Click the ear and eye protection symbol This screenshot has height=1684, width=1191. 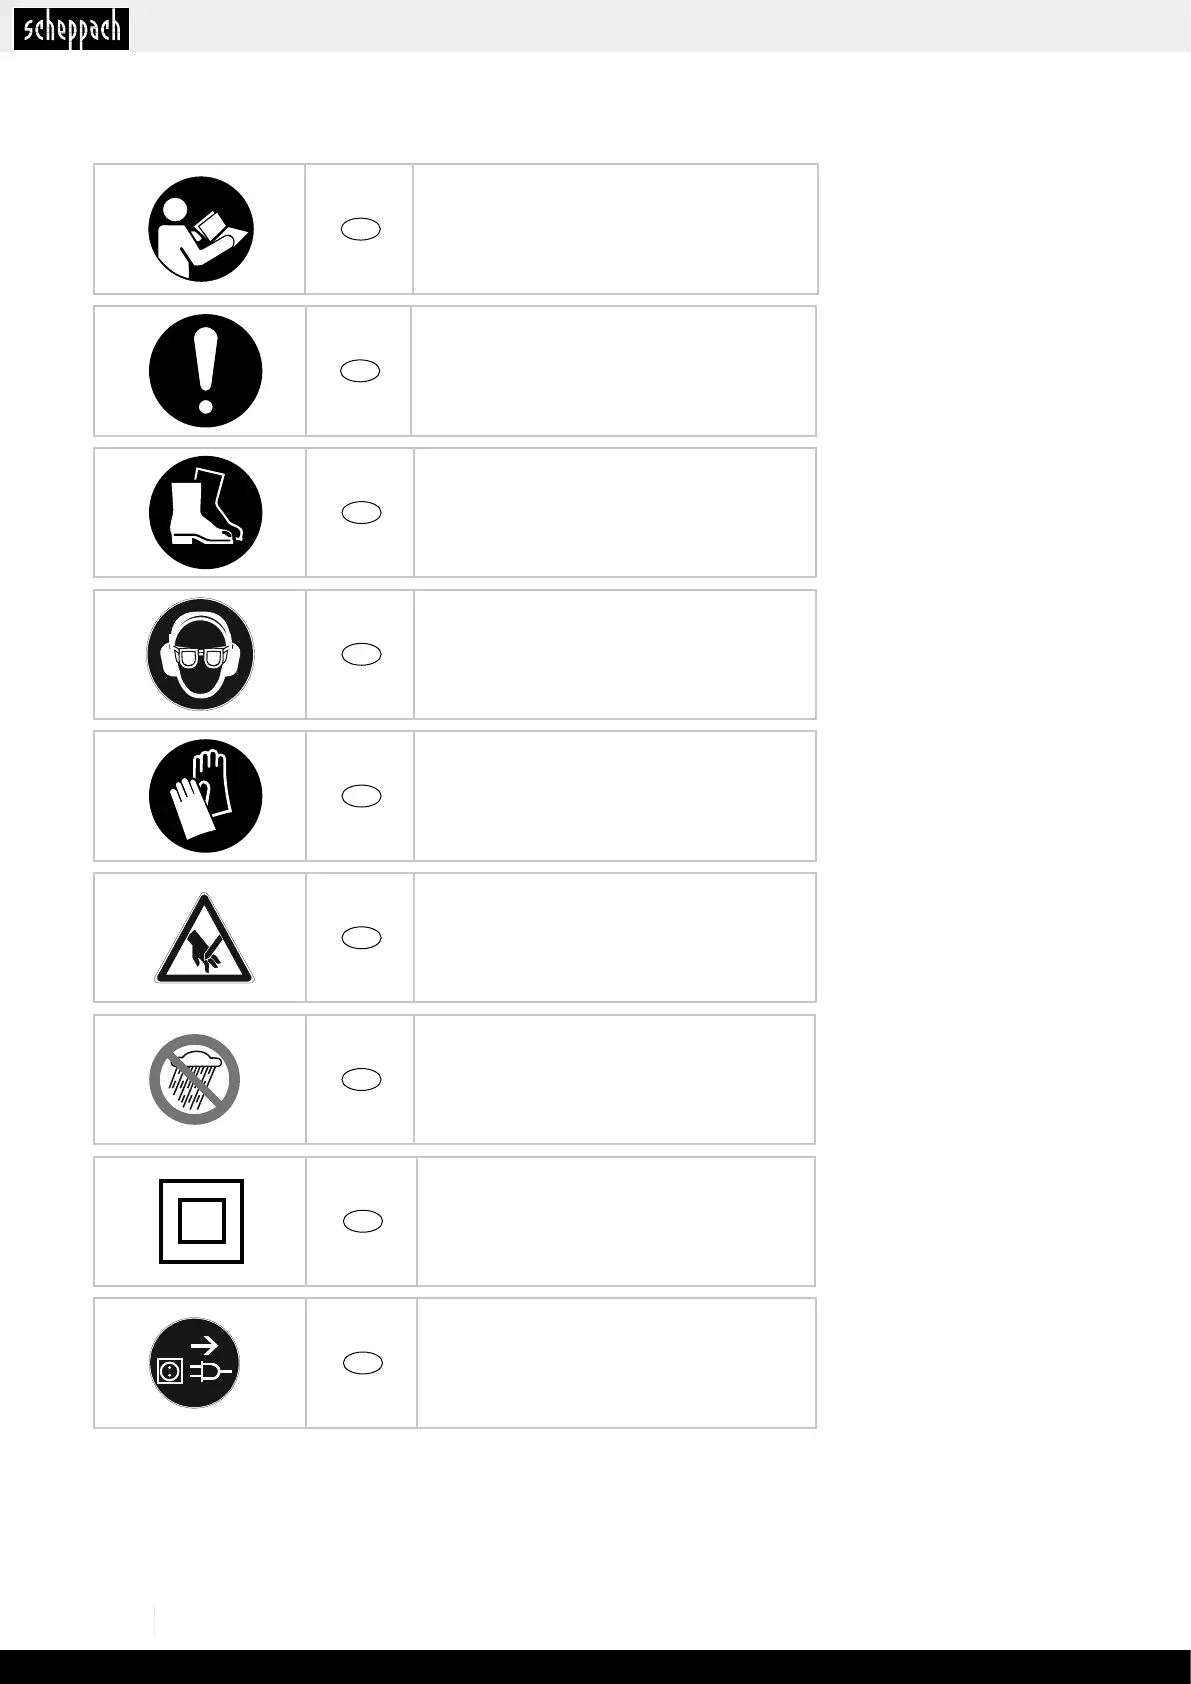click(x=201, y=655)
